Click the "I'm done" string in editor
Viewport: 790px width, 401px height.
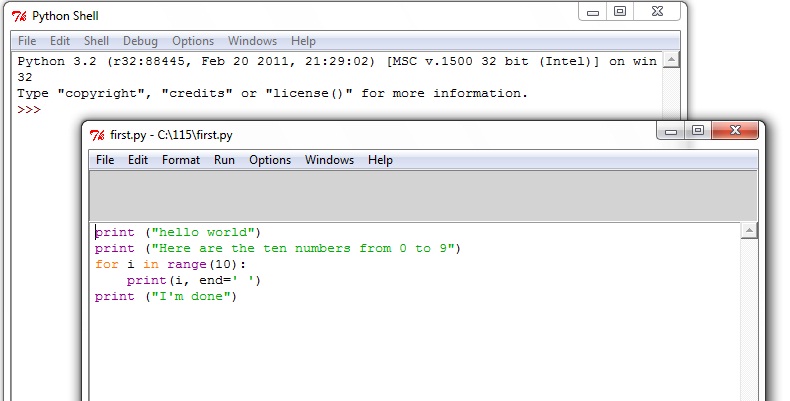(x=191, y=297)
